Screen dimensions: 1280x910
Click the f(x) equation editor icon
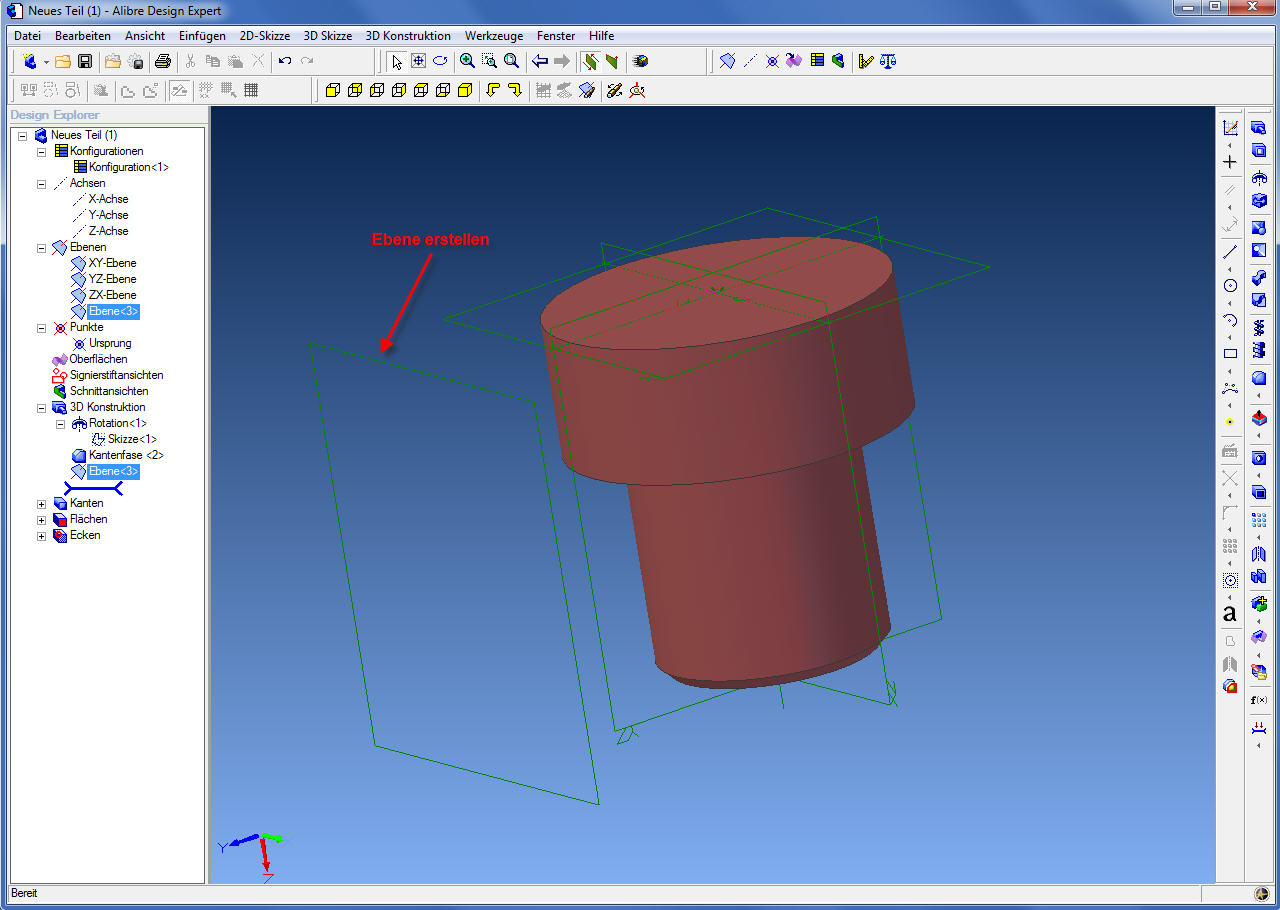(x=1259, y=699)
